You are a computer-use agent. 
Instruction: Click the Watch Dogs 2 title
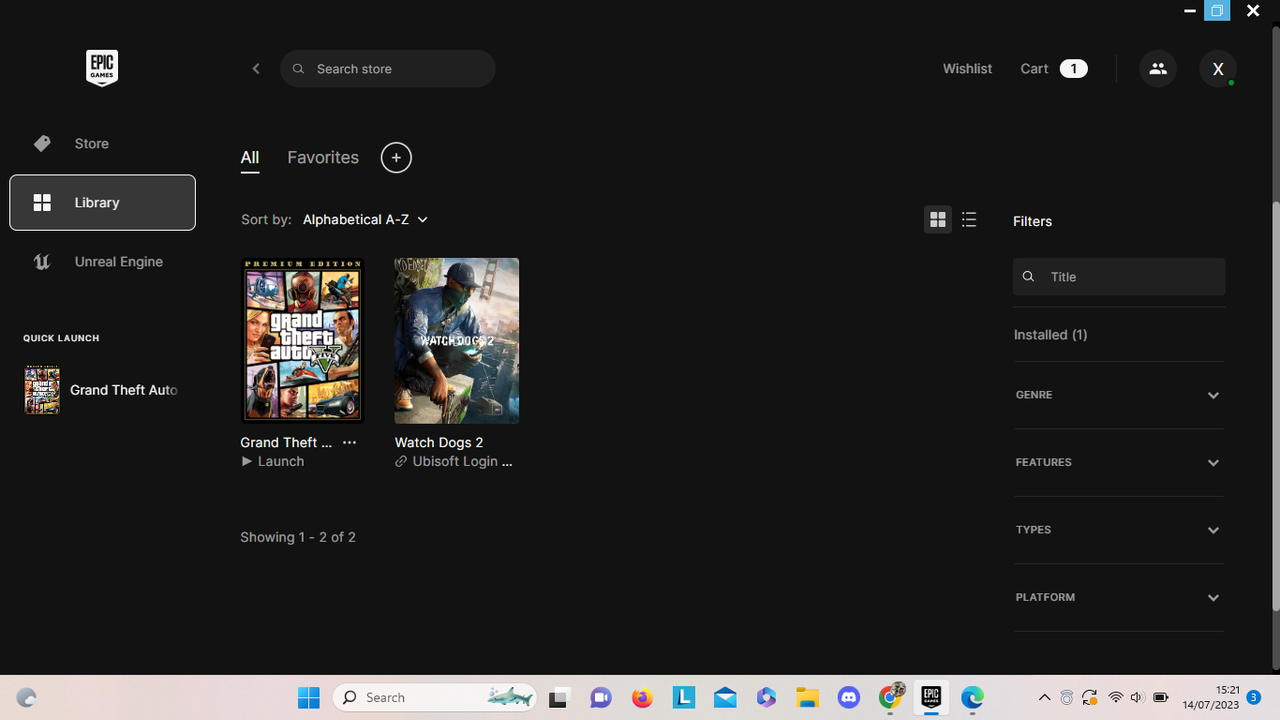point(439,442)
